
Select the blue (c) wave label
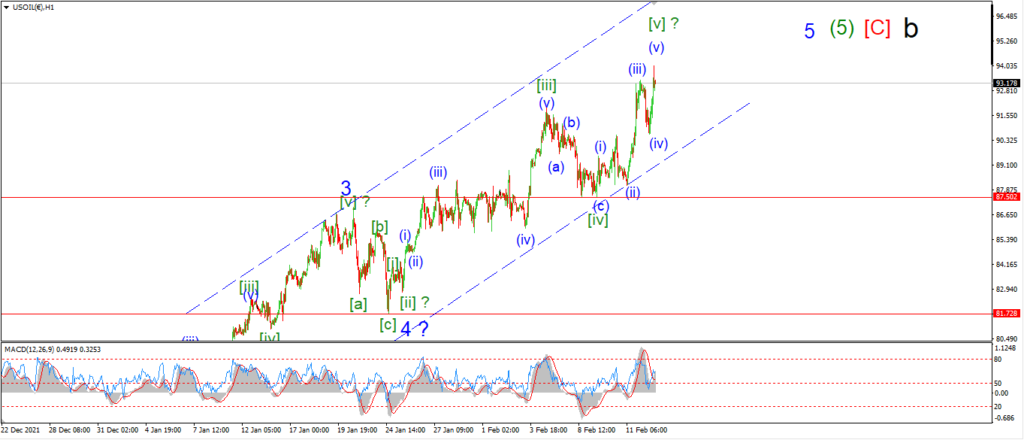[x=601, y=206]
